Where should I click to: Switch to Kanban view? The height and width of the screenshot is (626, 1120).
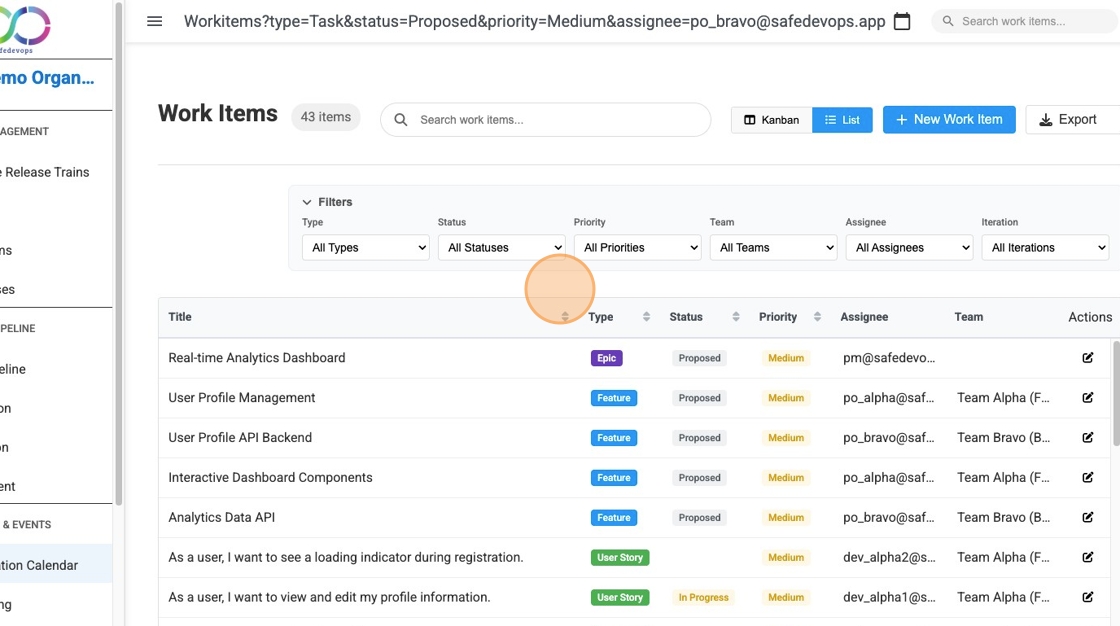770,119
